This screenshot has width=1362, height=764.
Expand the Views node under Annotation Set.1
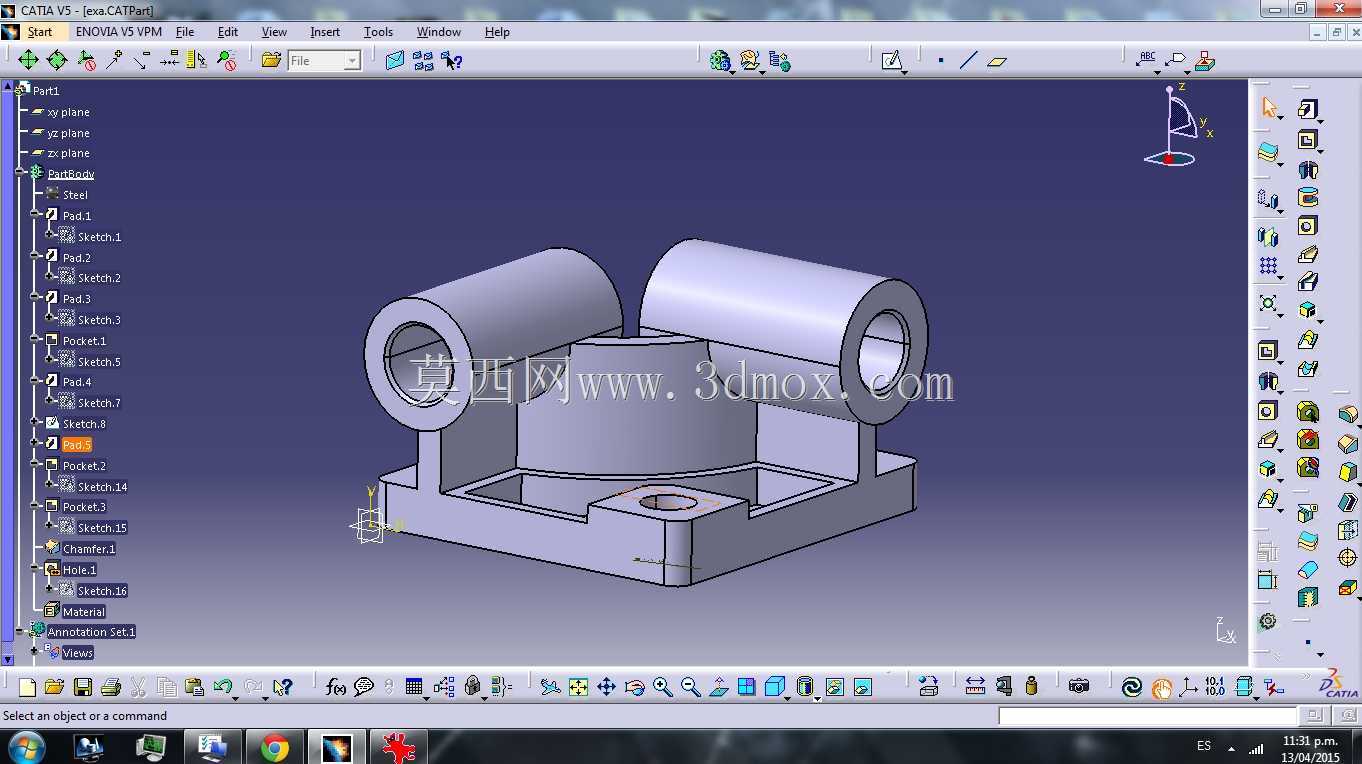coord(35,652)
